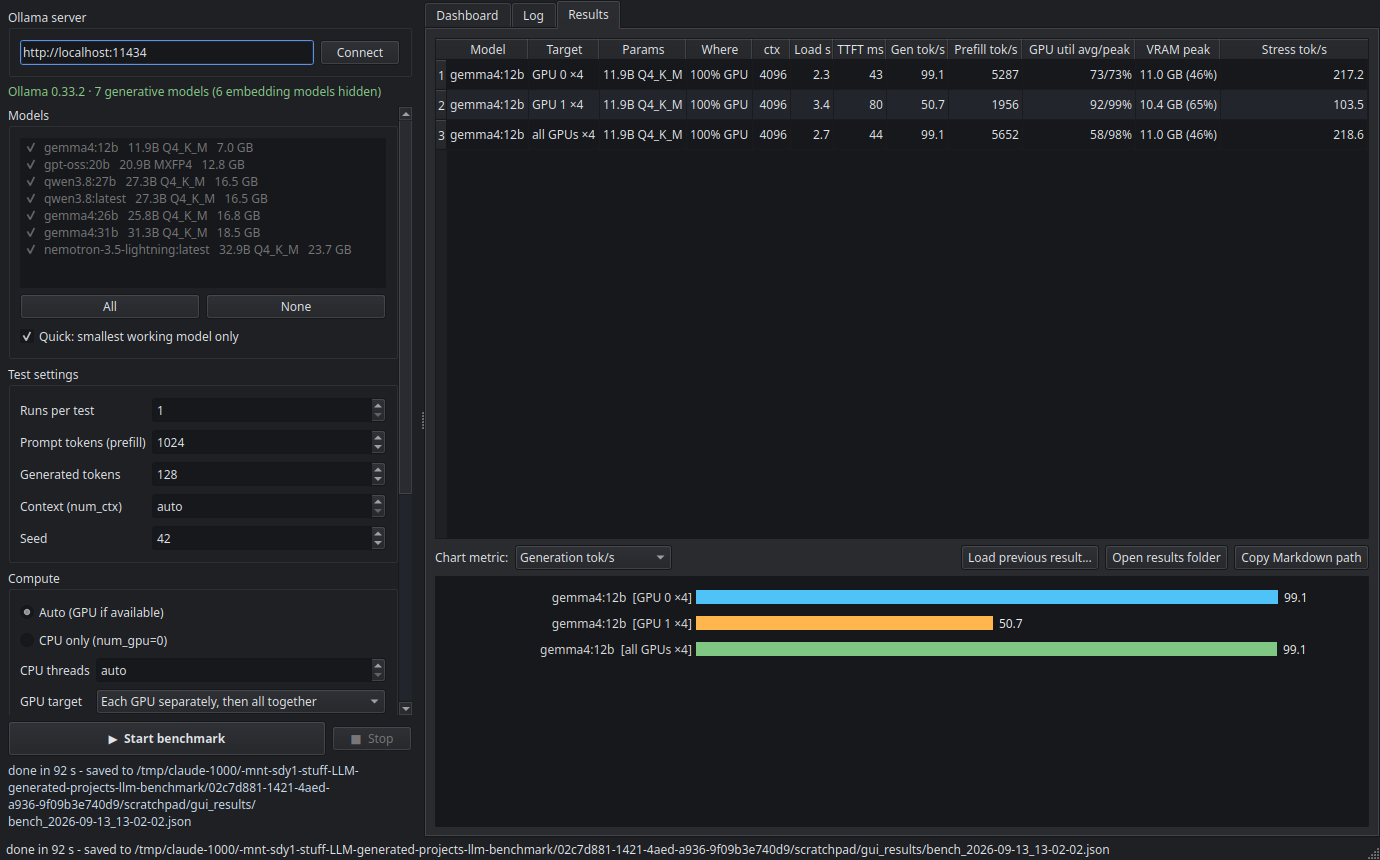
Task: Increase CPU threads with the up arrow
Action: coord(377,665)
